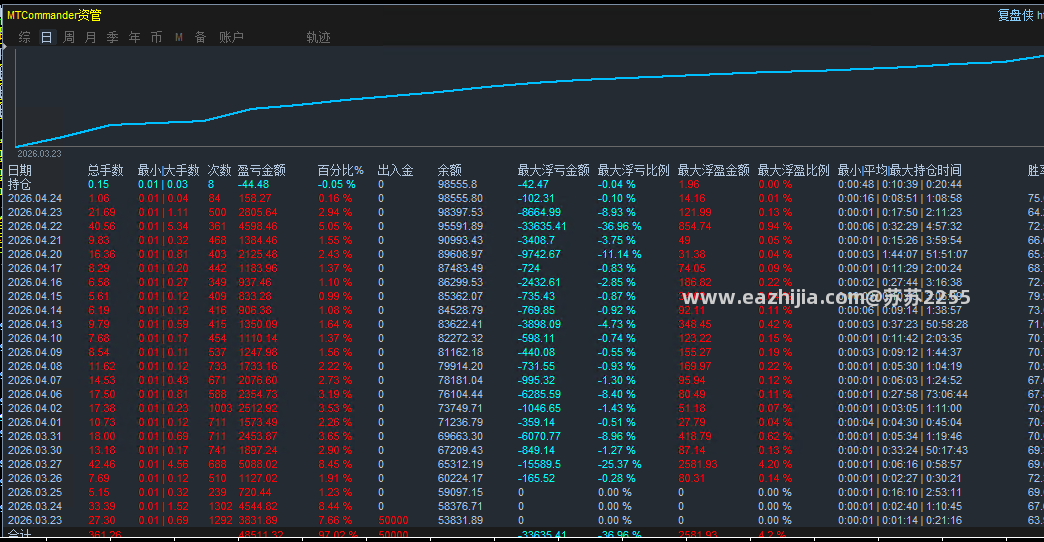This screenshot has width=1044, height=542.
Task: Click the 最大浮亏比例 column header
Action: (633, 170)
